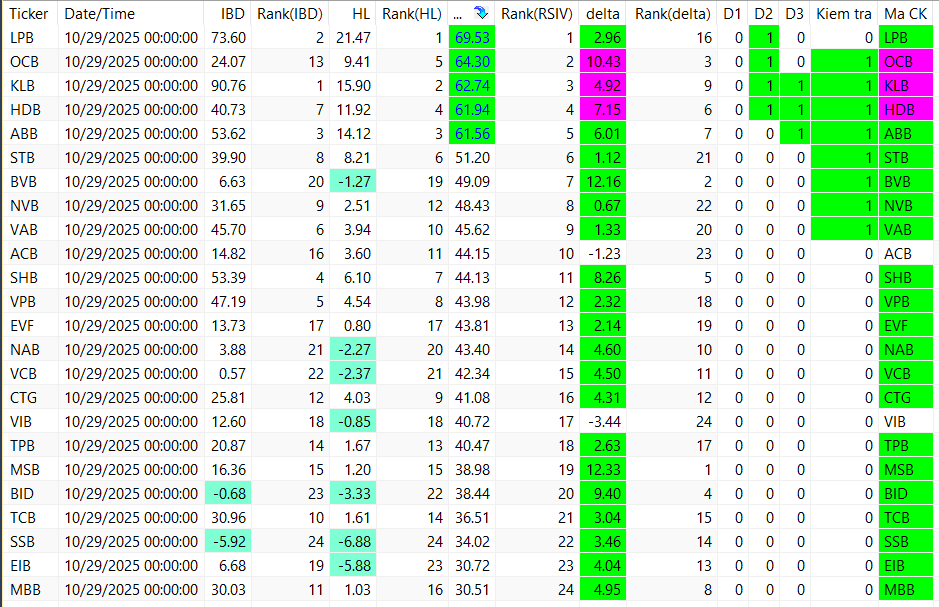Sort by the delta column header

click(x=602, y=13)
